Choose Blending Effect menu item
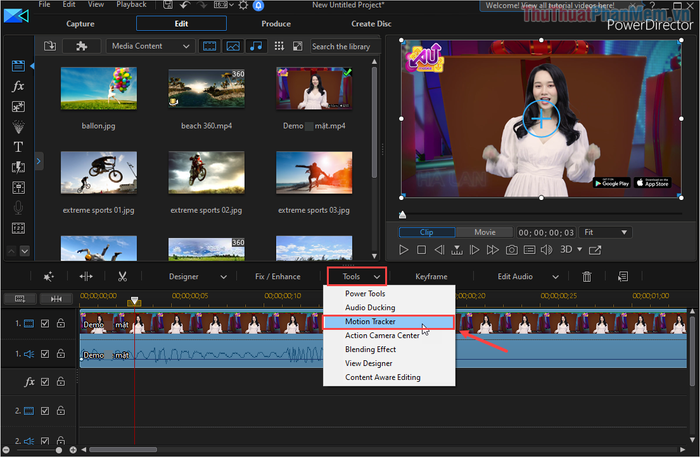This screenshot has height=457, width=700. pos(388,349)
